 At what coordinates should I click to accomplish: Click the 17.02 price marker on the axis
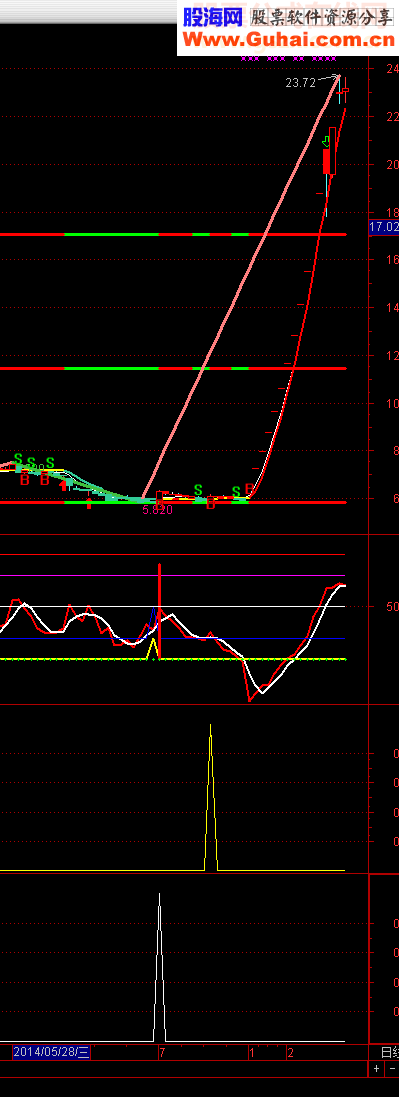384,227
